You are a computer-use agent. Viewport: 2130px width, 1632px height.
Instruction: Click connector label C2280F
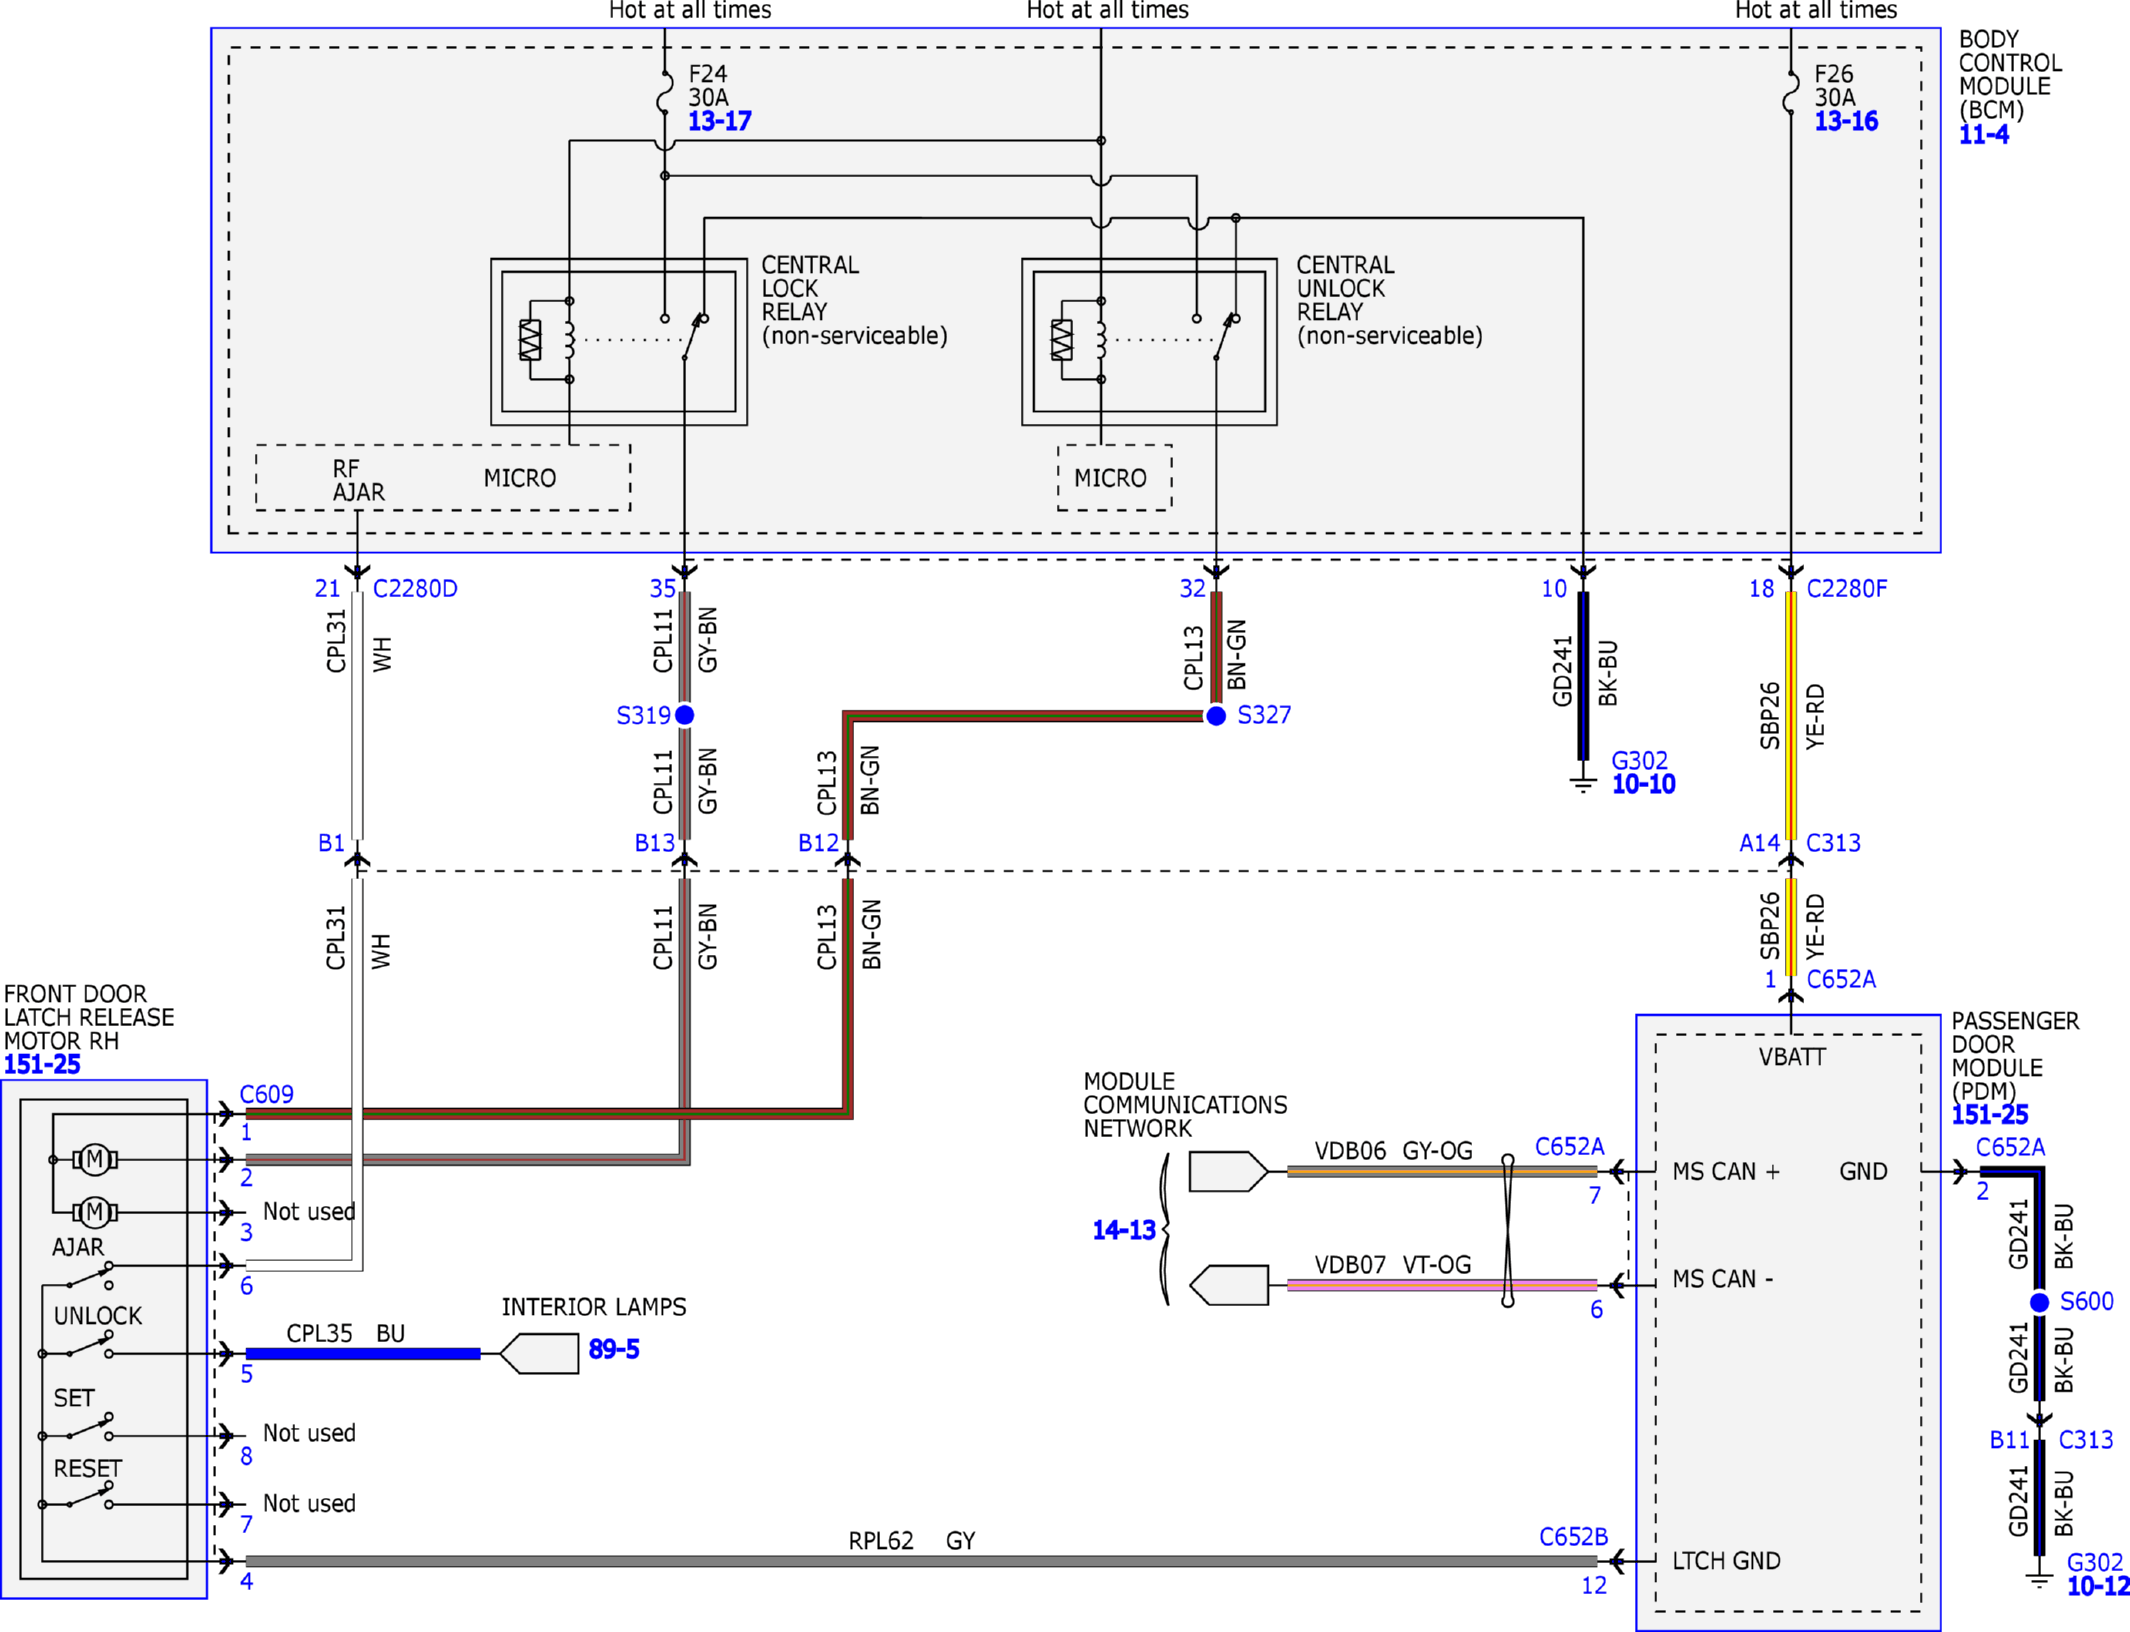pyautogui.click(x=1847, y=589)
